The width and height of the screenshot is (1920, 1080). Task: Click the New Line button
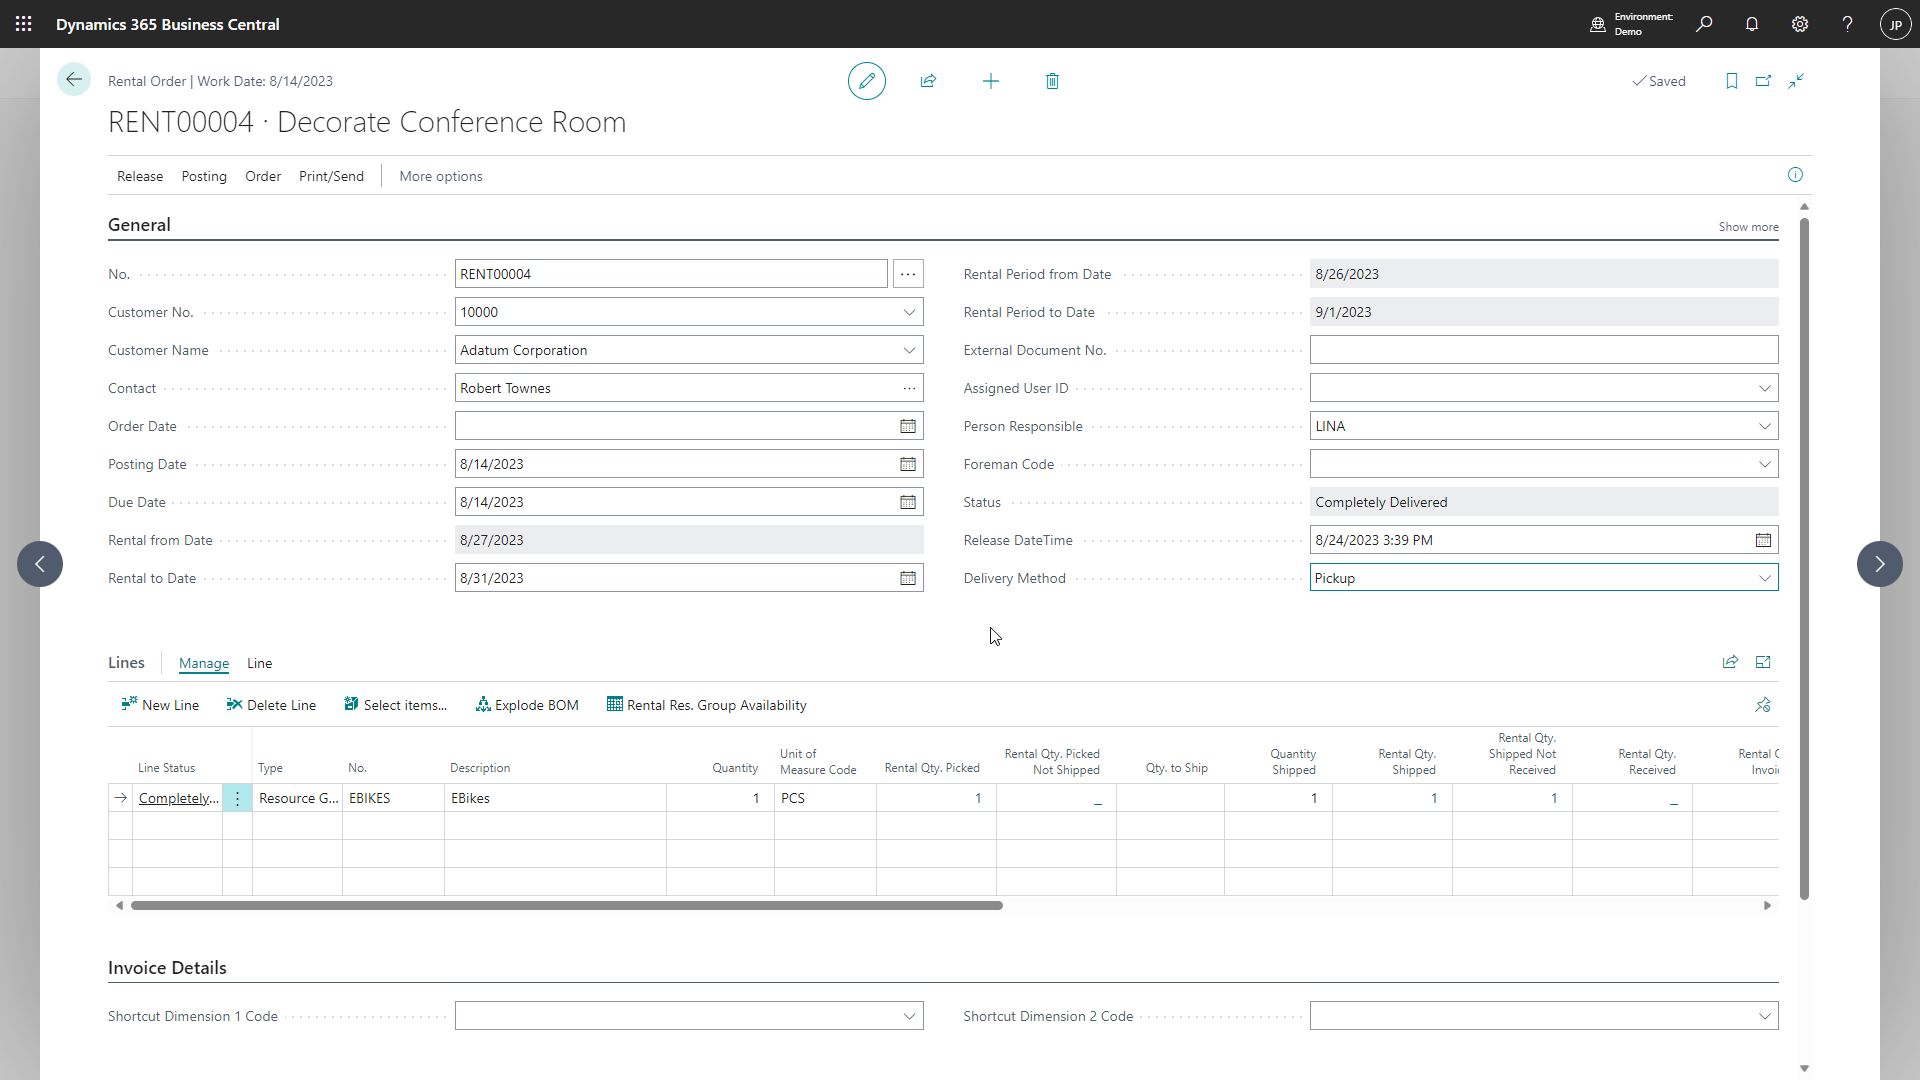160,704
